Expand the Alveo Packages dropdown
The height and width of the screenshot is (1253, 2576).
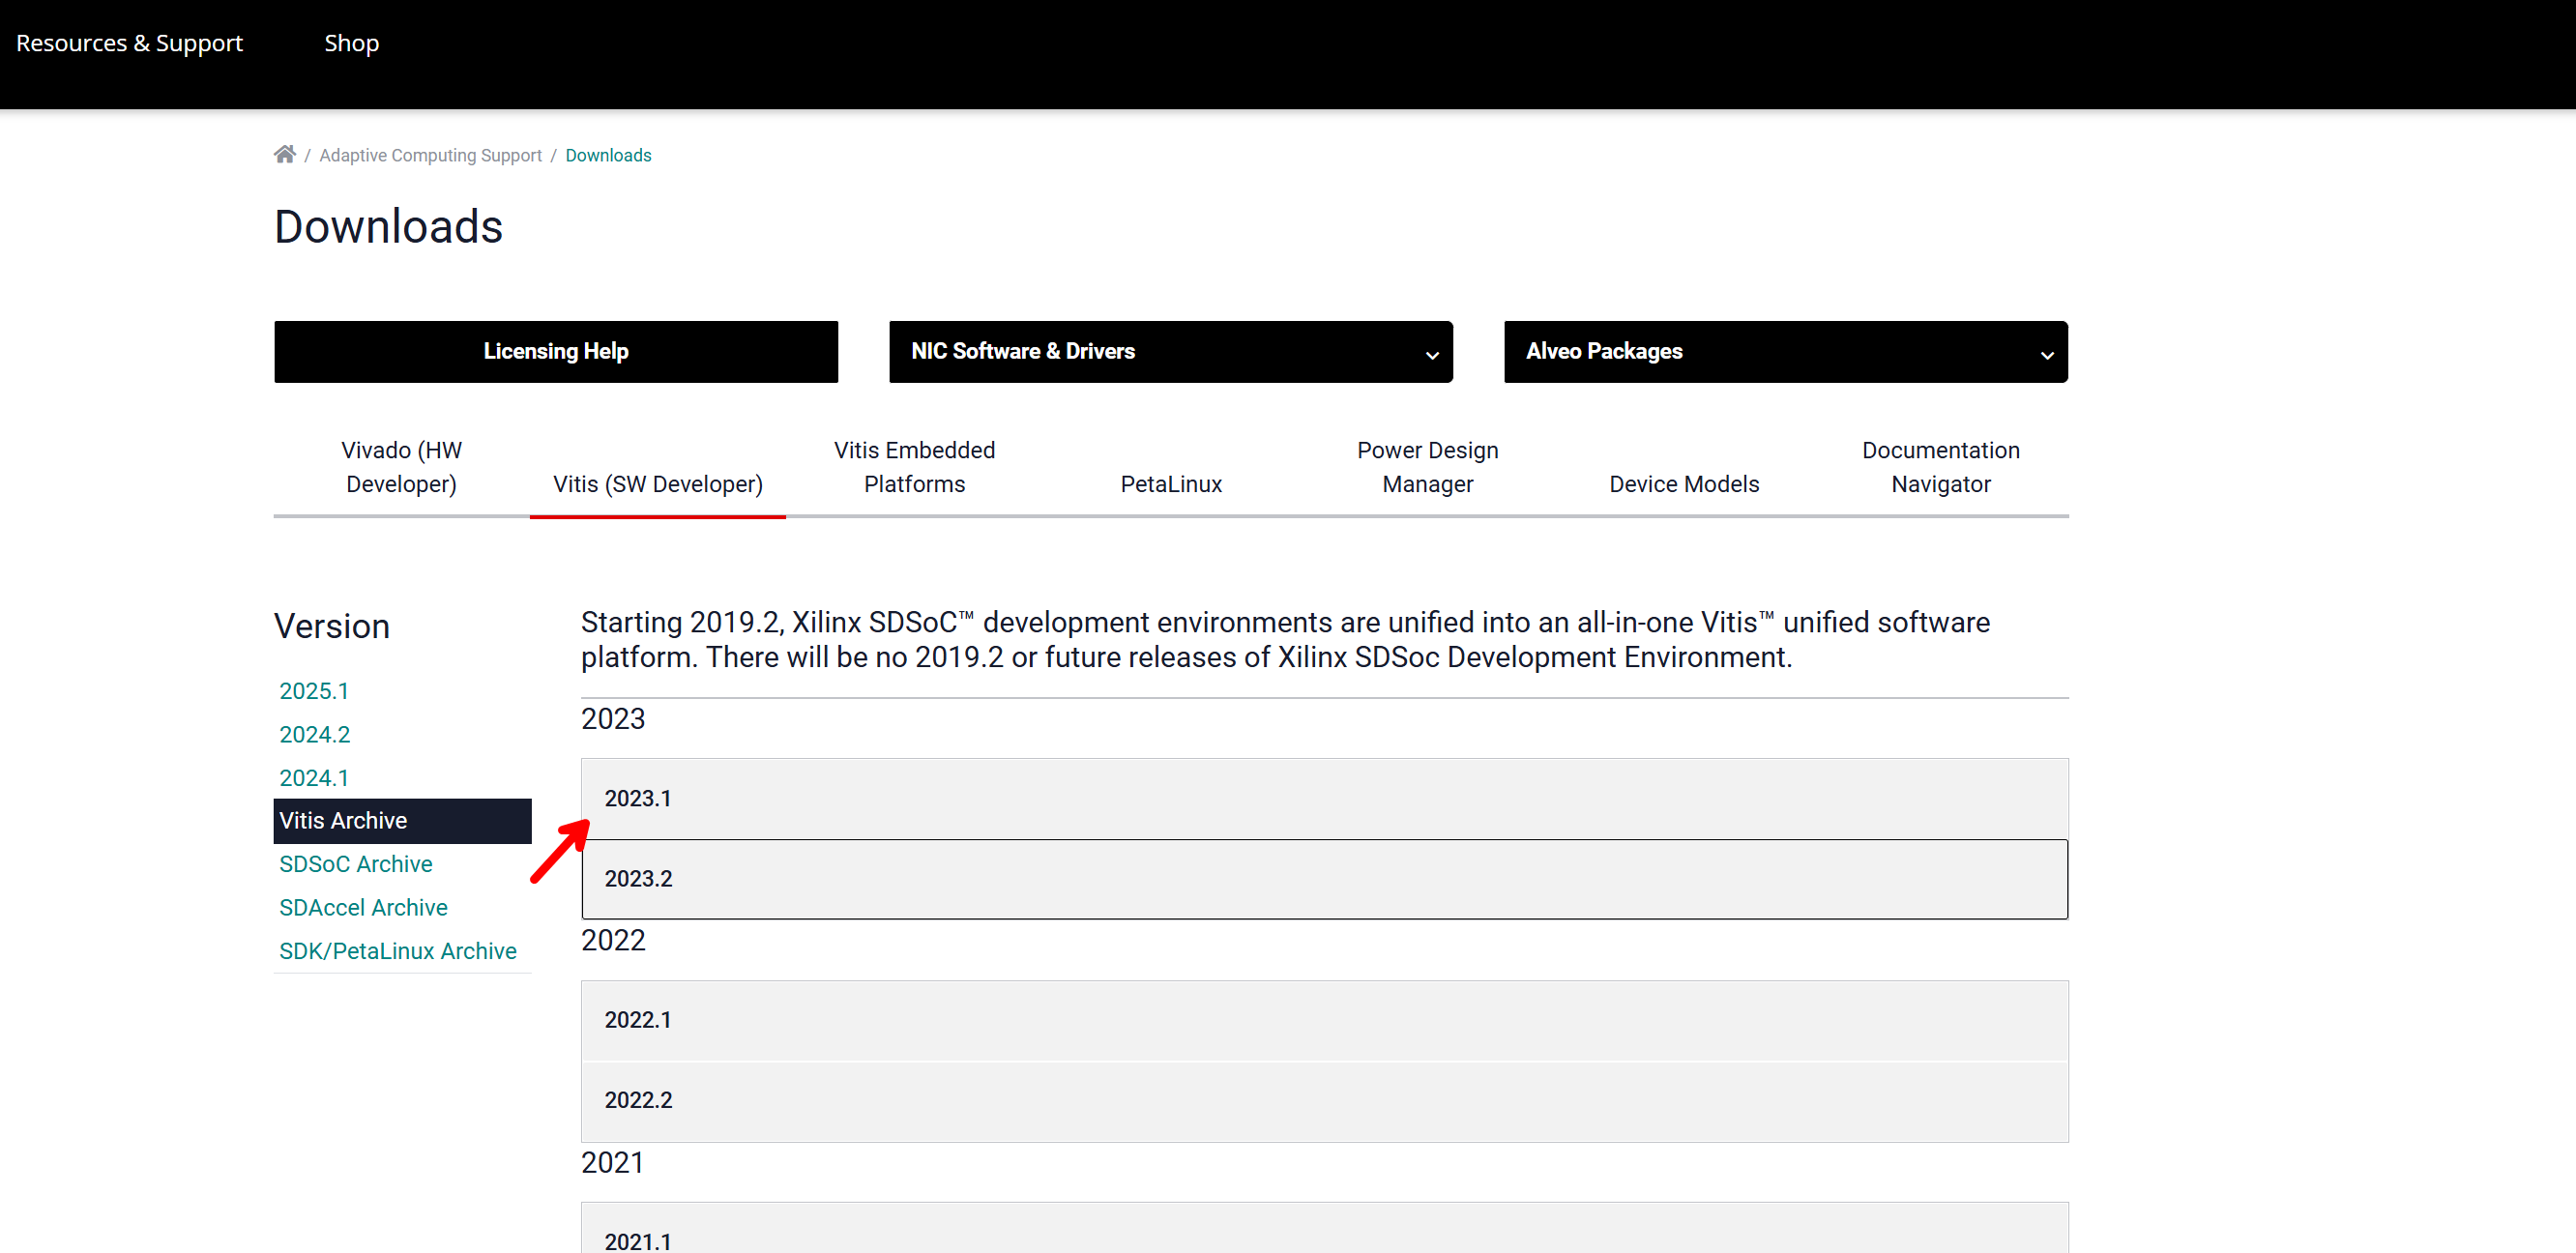[x=1784, y=351]
